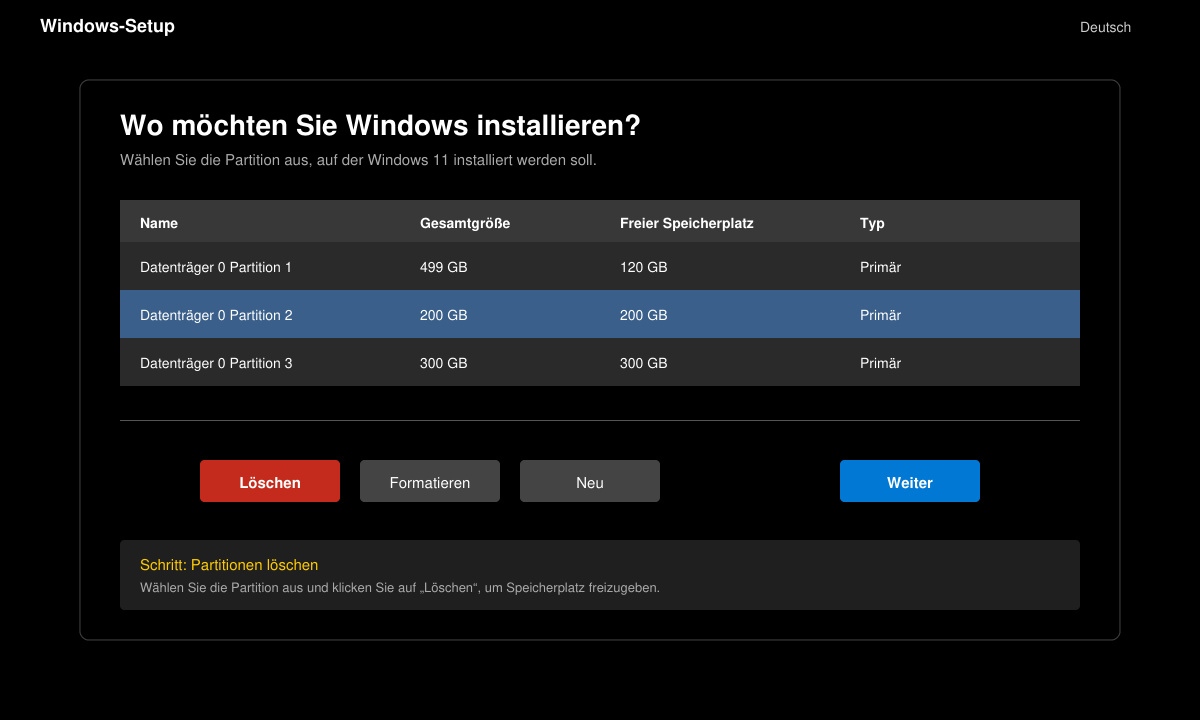Image resolution: width=1200 pixels, height=720 pixels.
Task: Select the Datenträger 0 Partition 1 row
Action: pyautogui.click(x=600, y=267)
